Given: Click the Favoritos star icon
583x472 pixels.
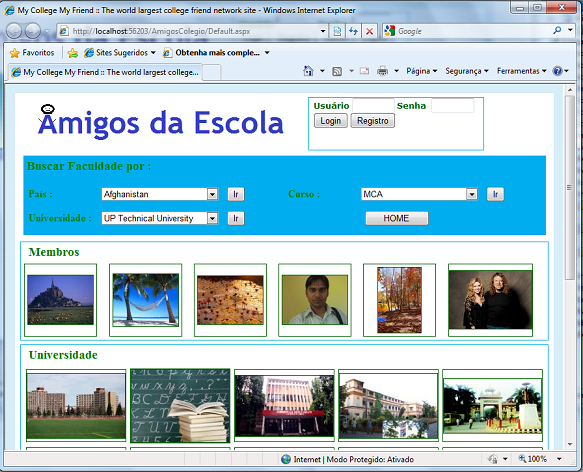Looking at the screenshot, I should (x=15, y=53).
